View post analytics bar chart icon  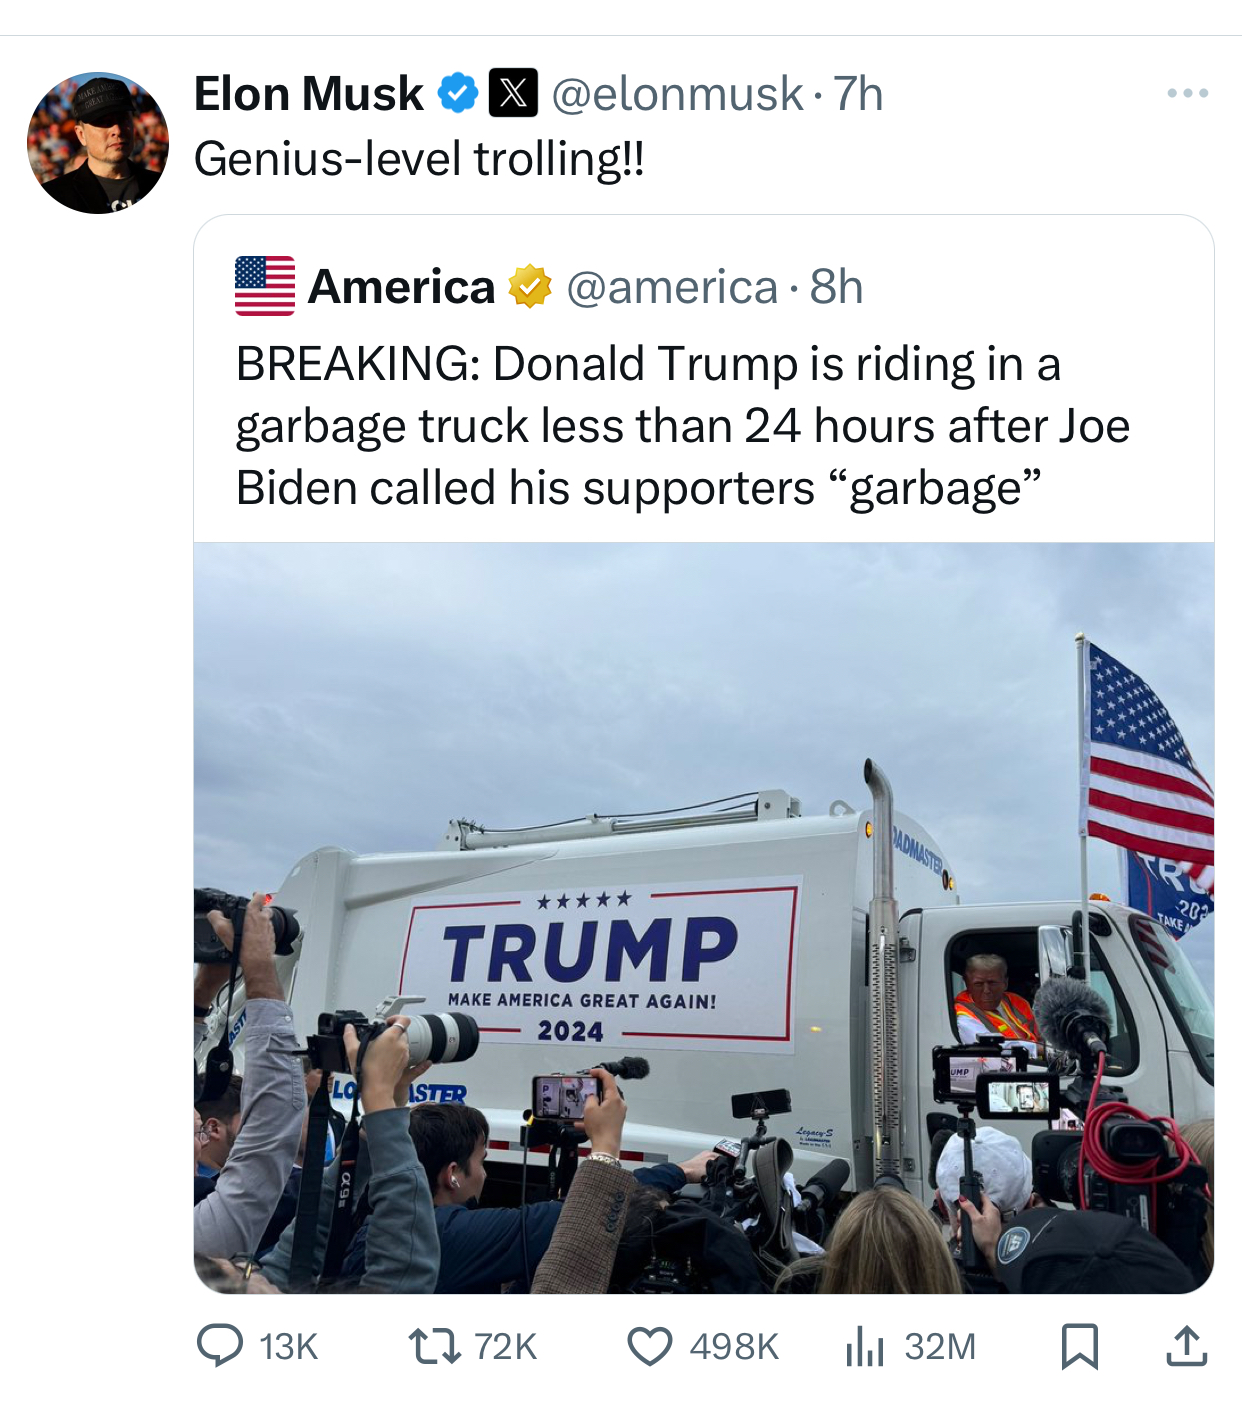865,1345
